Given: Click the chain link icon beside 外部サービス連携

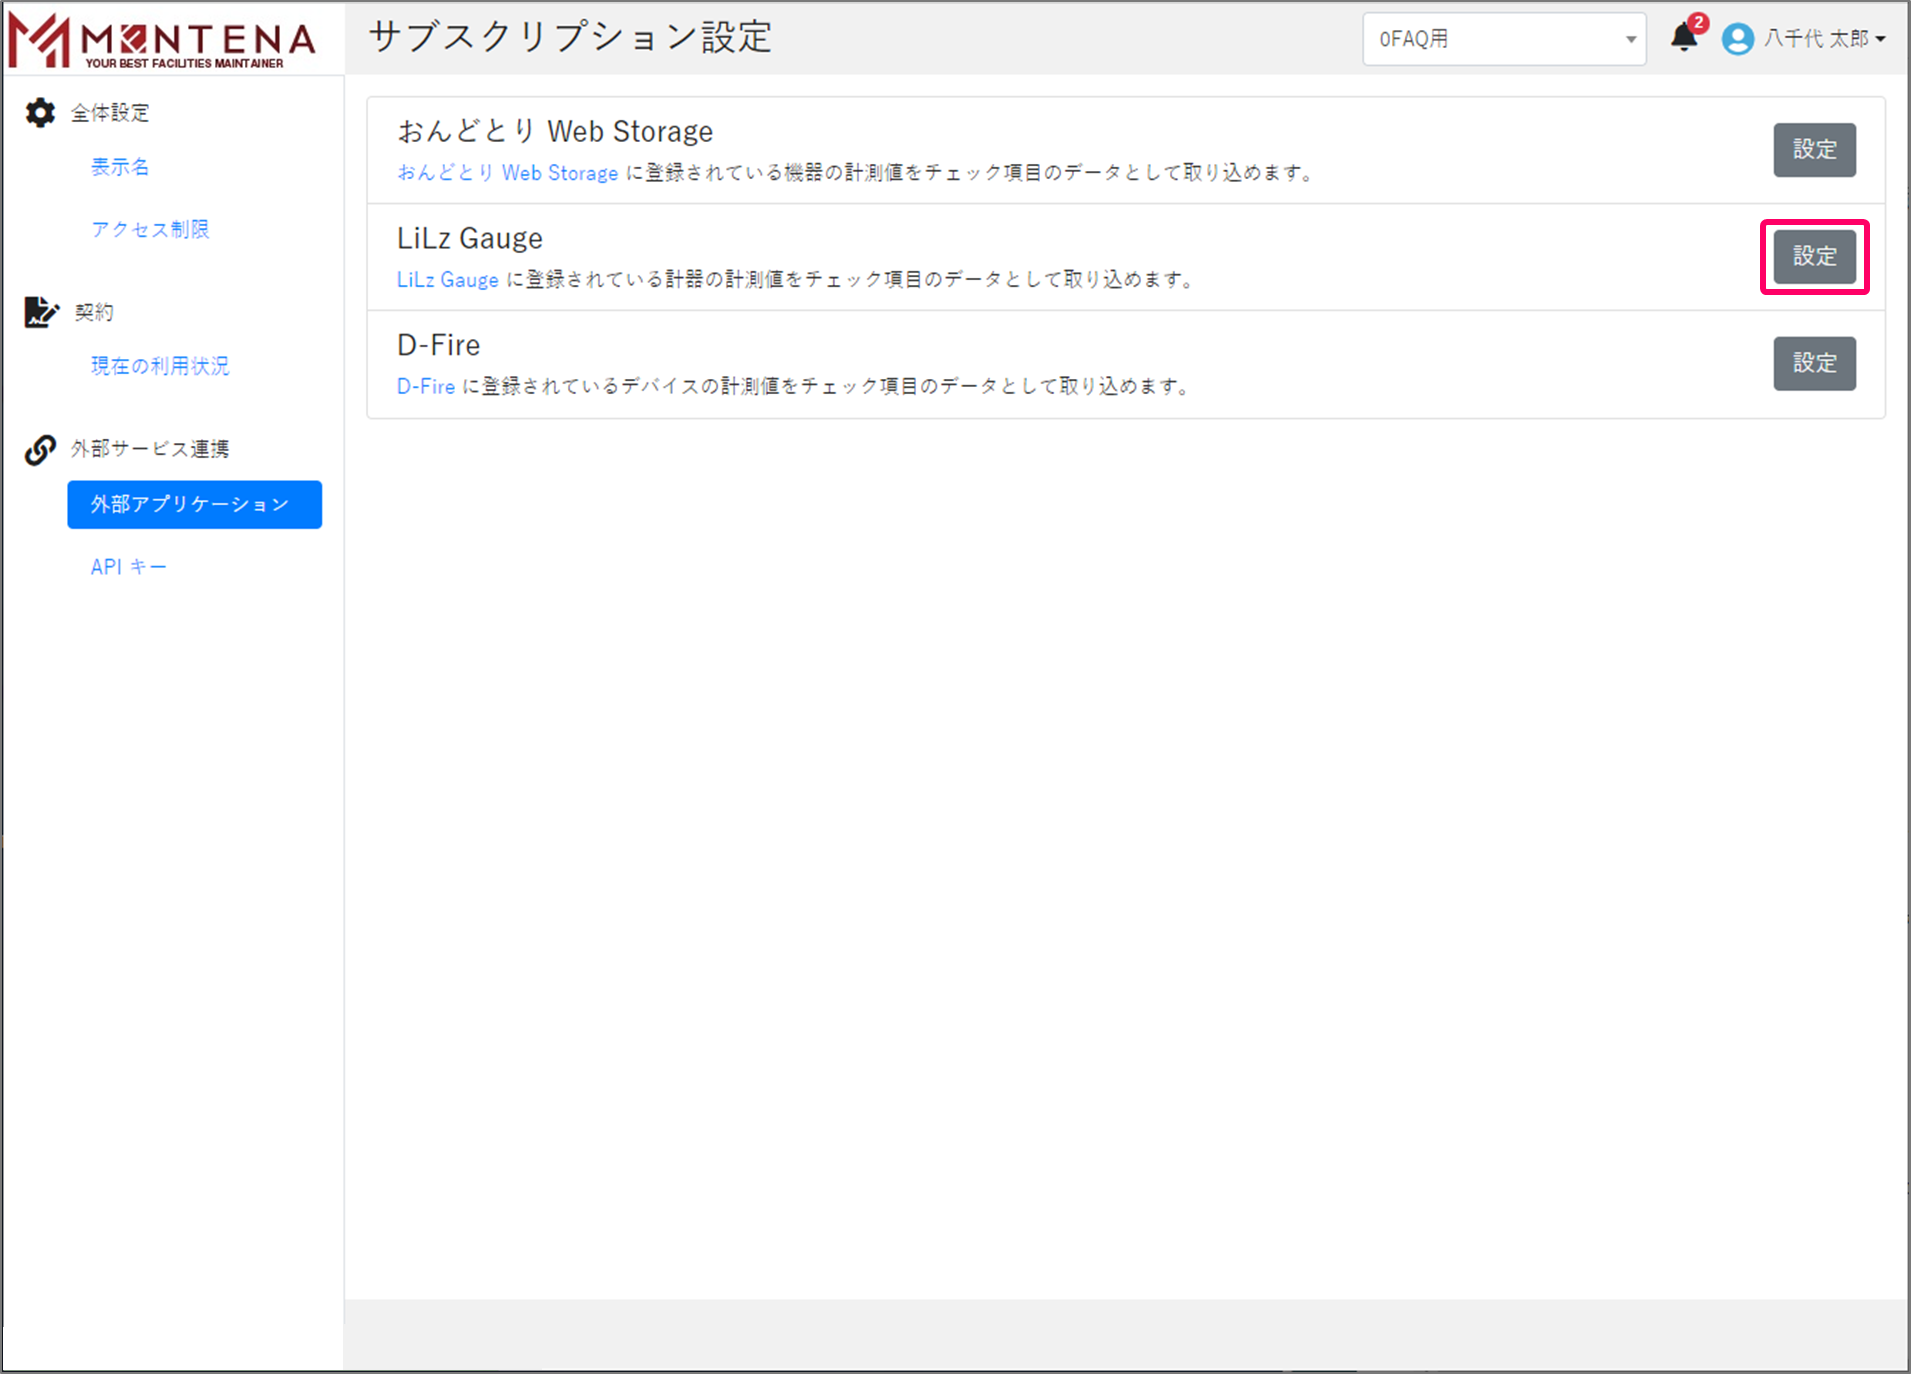Looking at the screenshot, I should tap(40, 450).
